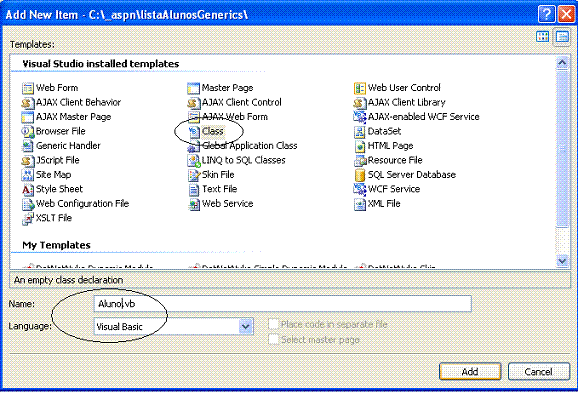This screenshot has width=578, height=394.
Task: Choose the Text File icon
Action: pos(194,189)
